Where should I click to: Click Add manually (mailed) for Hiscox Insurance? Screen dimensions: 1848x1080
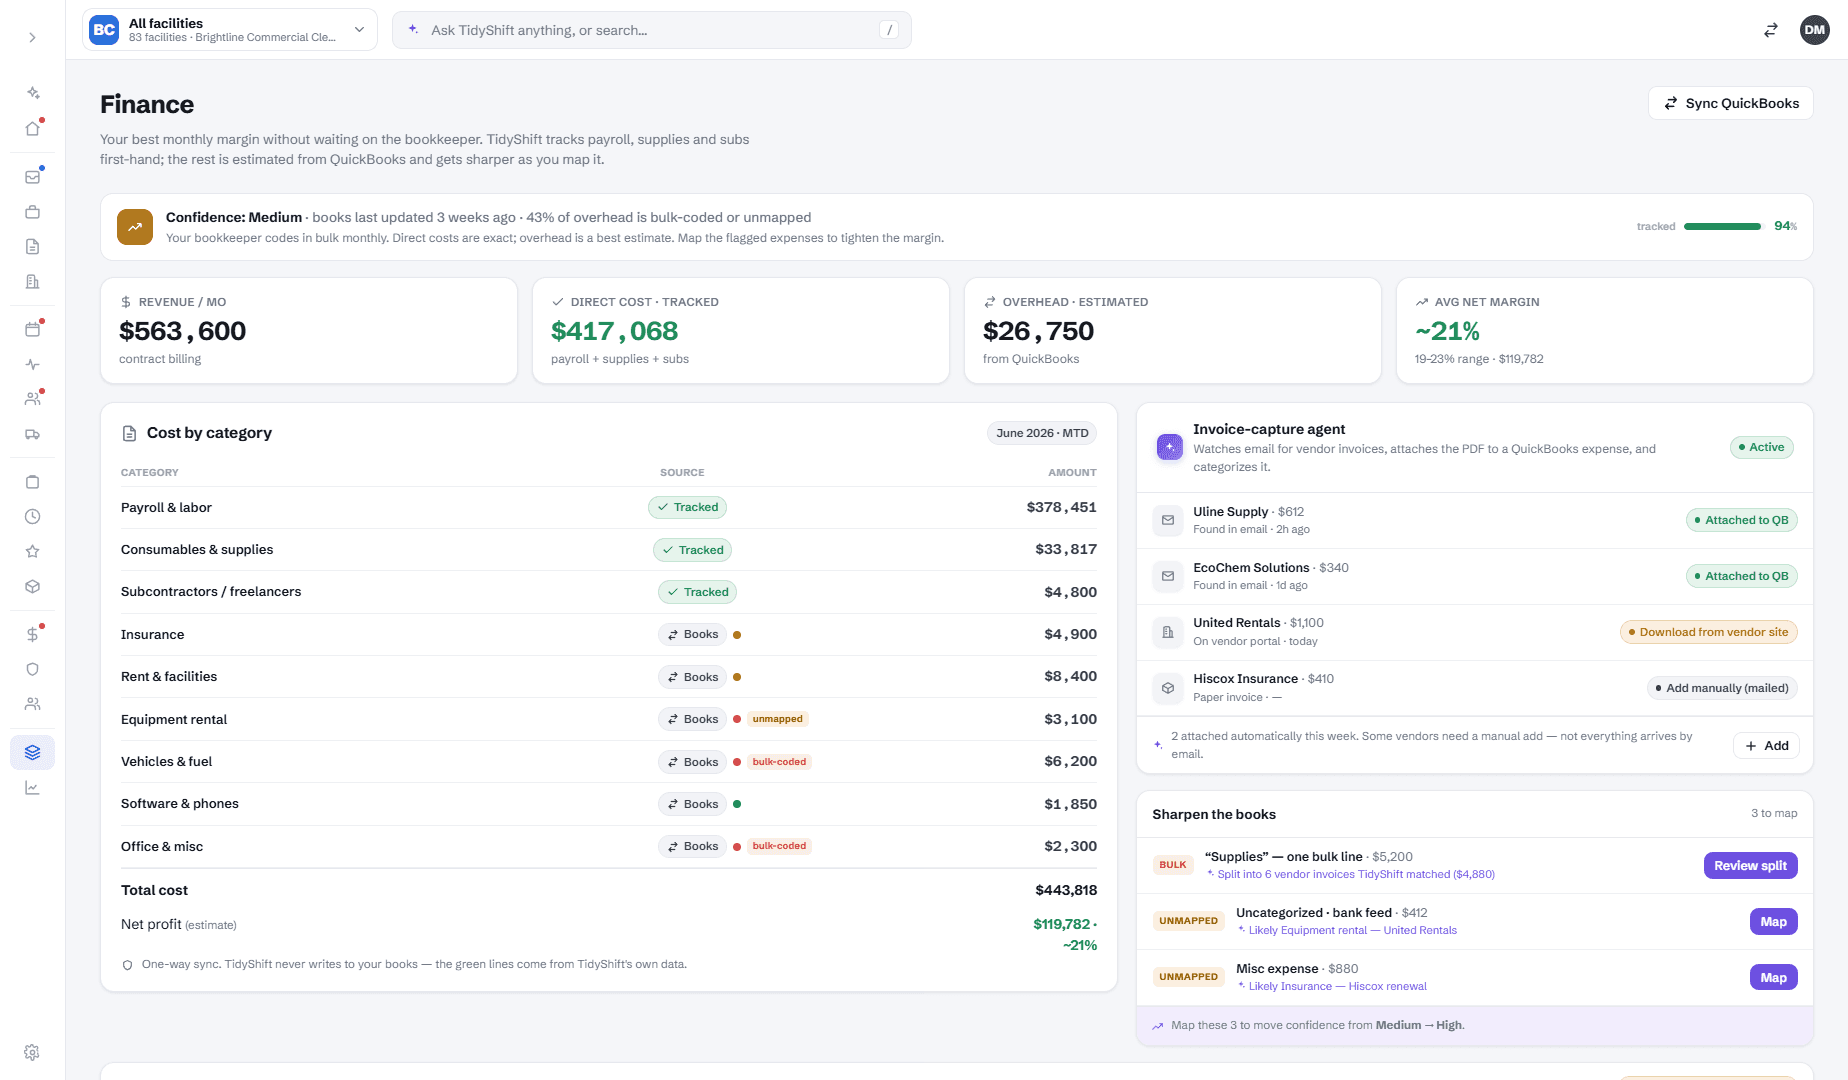click(x=1722, y=688)
